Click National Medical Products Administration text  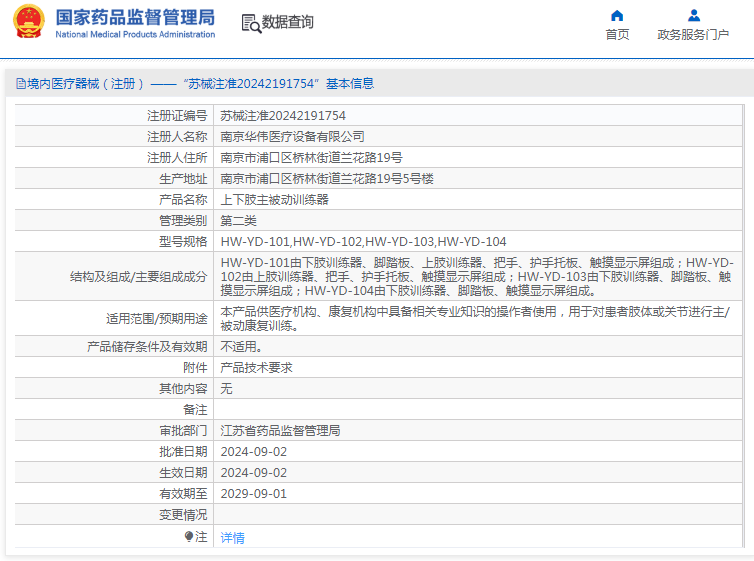(x=135, y=35)
